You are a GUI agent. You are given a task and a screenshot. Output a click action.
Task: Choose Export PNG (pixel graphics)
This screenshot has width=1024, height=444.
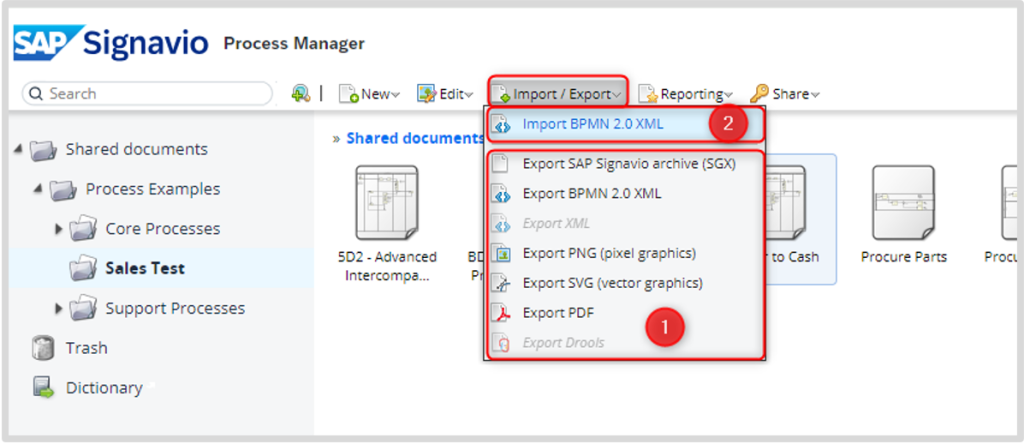625,253
